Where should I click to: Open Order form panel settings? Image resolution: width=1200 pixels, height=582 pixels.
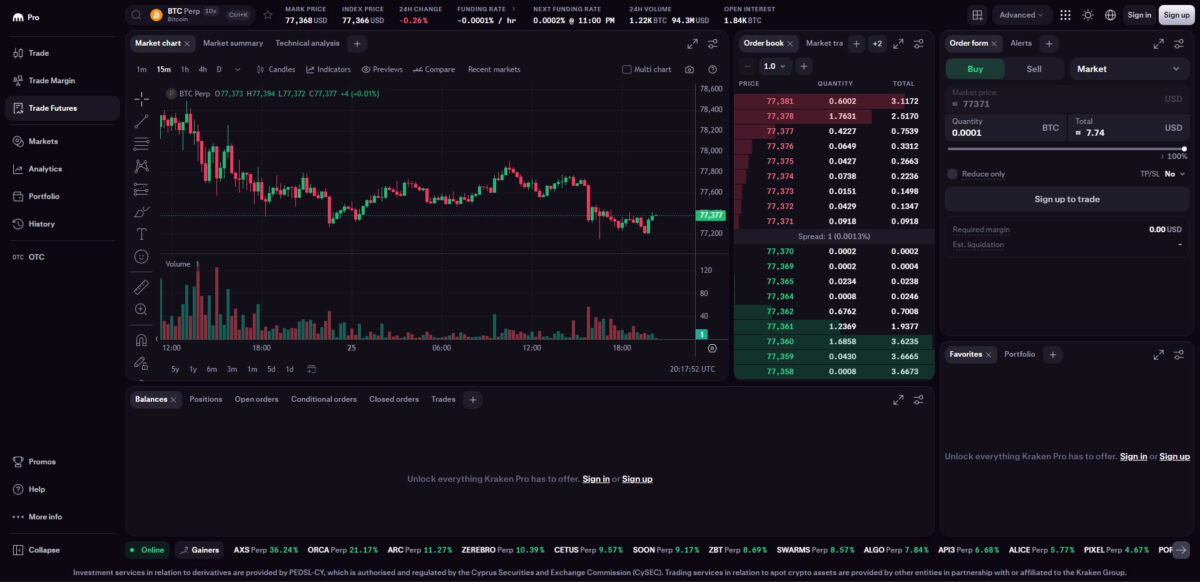coord(1179,44)
